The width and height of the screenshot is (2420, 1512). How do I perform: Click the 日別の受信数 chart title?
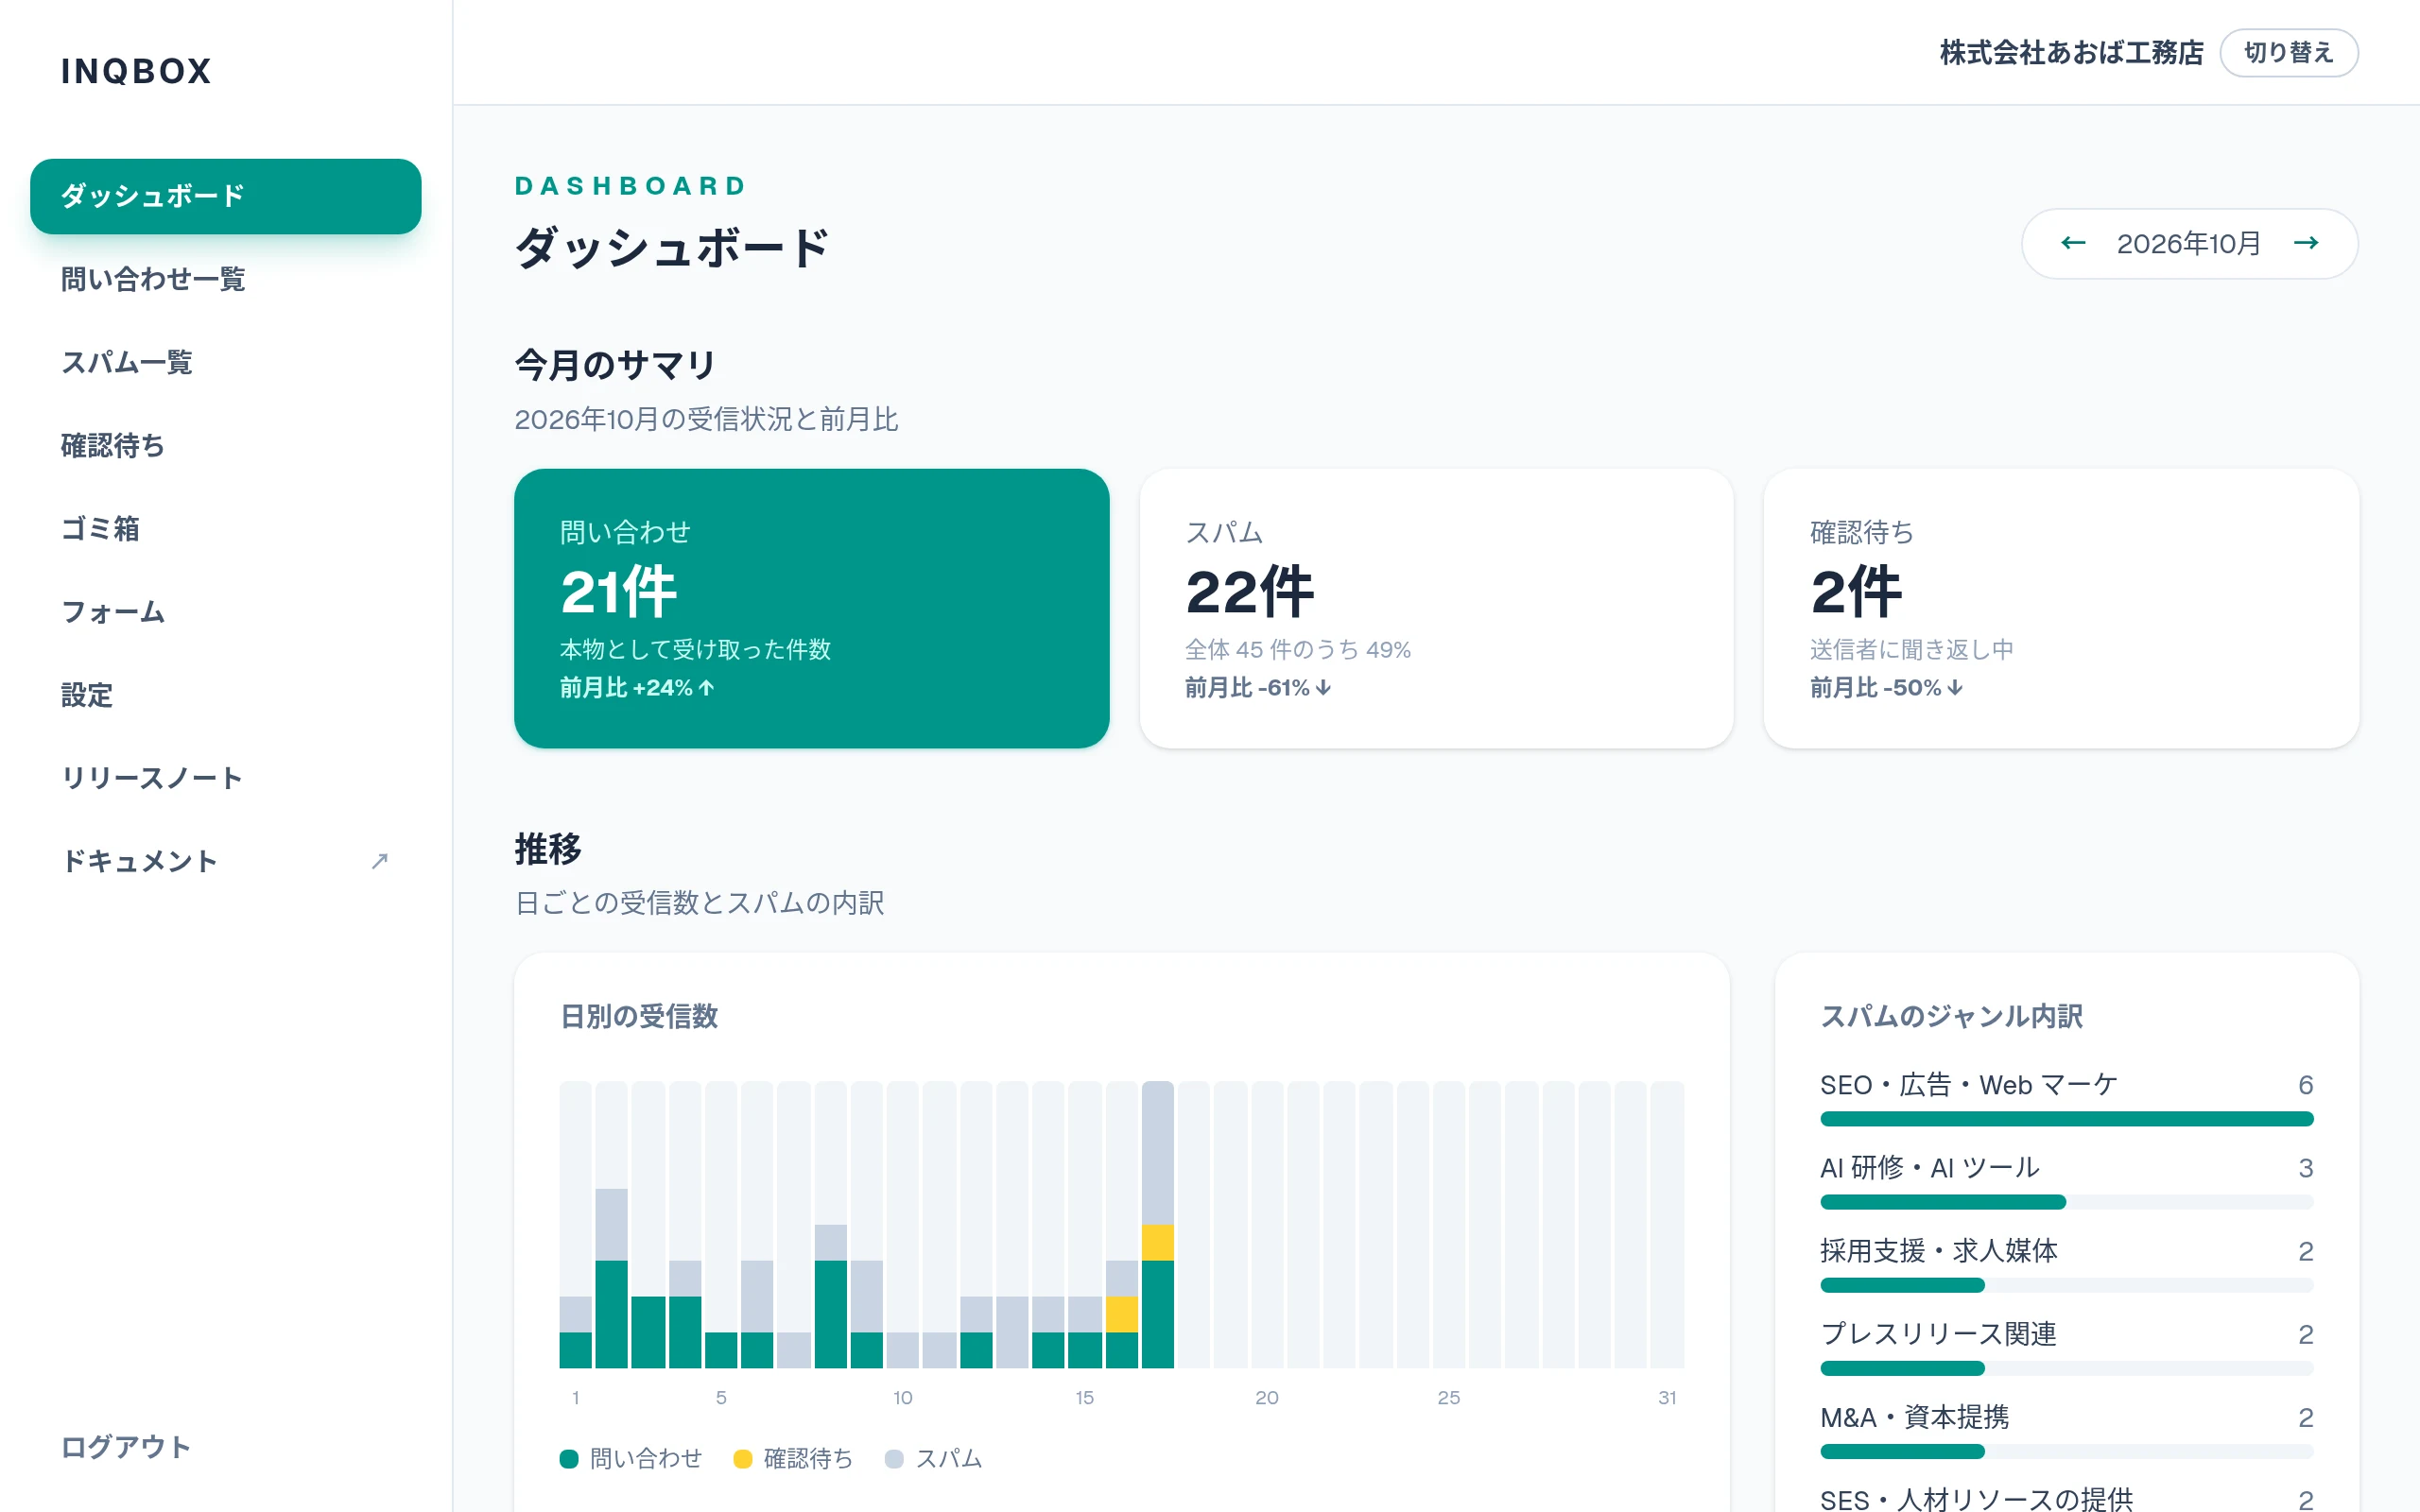[639, 1016]
